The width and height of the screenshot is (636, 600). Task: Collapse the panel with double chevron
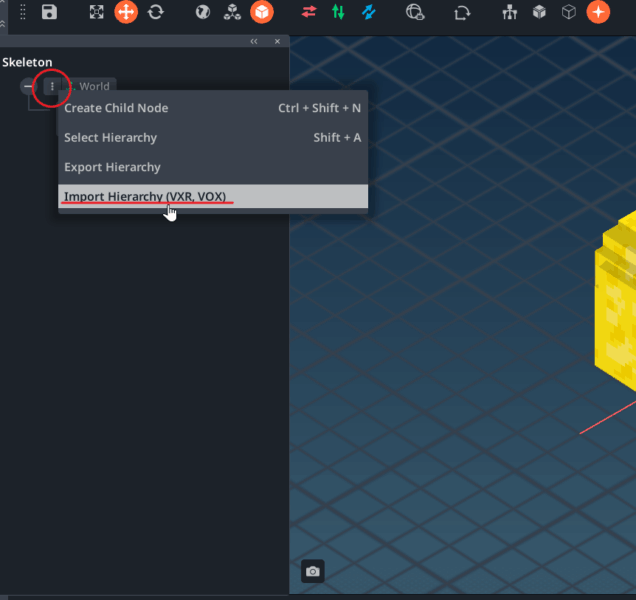pos(254,41)
